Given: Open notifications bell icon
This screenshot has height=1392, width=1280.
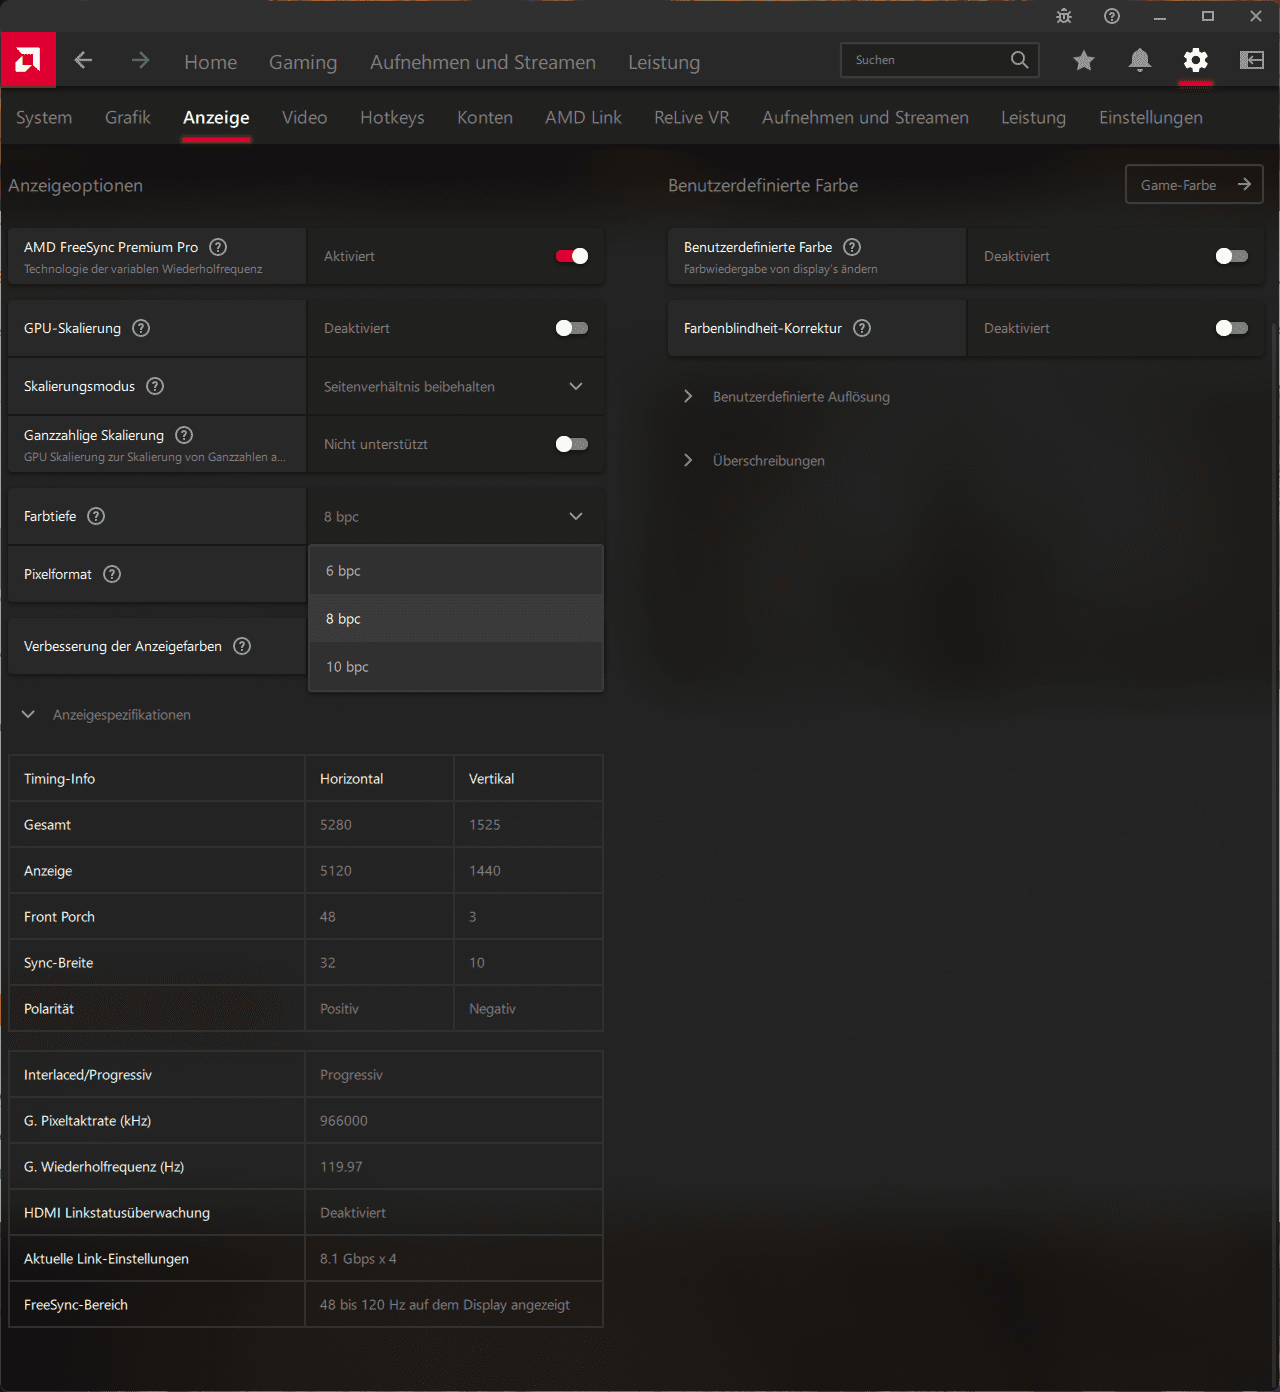Looking at the screenshot, I should (x=1139, y=61).
